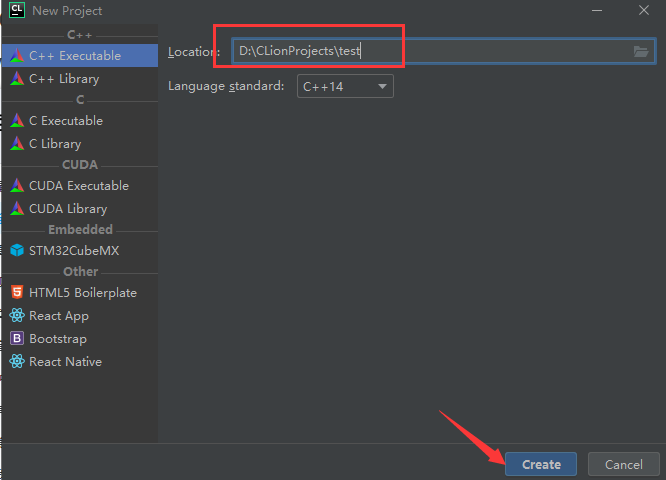Select C++ Library project type
Viewport: 666px width, 480px height.
[x=80, y=79]
